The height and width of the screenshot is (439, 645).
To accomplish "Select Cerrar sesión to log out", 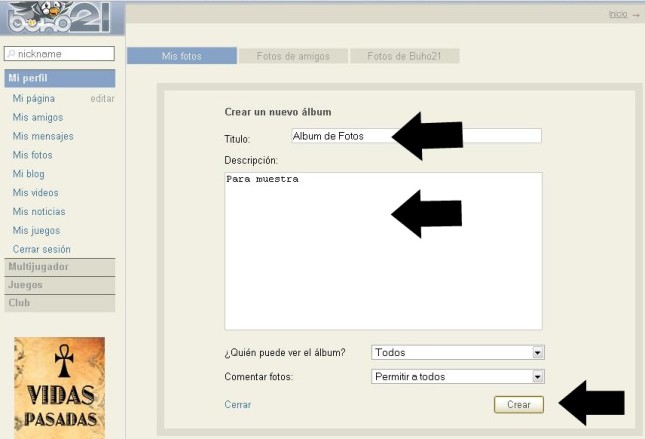I will click(x=41, y=249).
